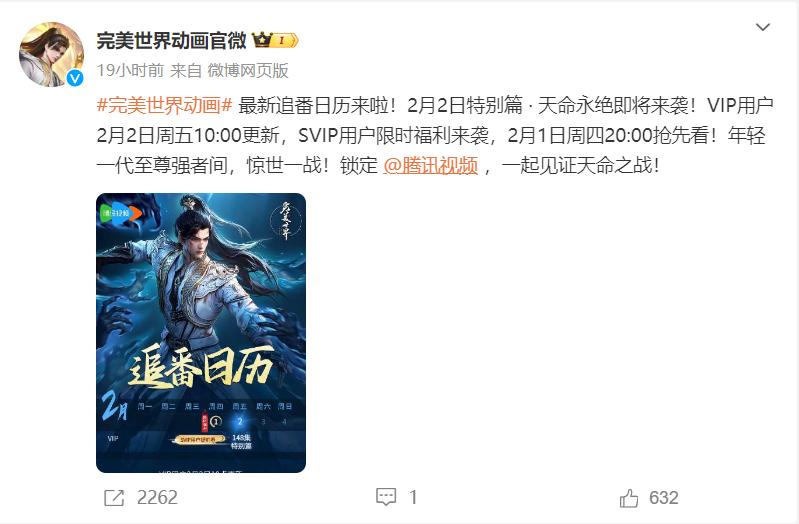
Task: Enlarge the 追番日历 poster thumbnail
Action: coord(201,333)
